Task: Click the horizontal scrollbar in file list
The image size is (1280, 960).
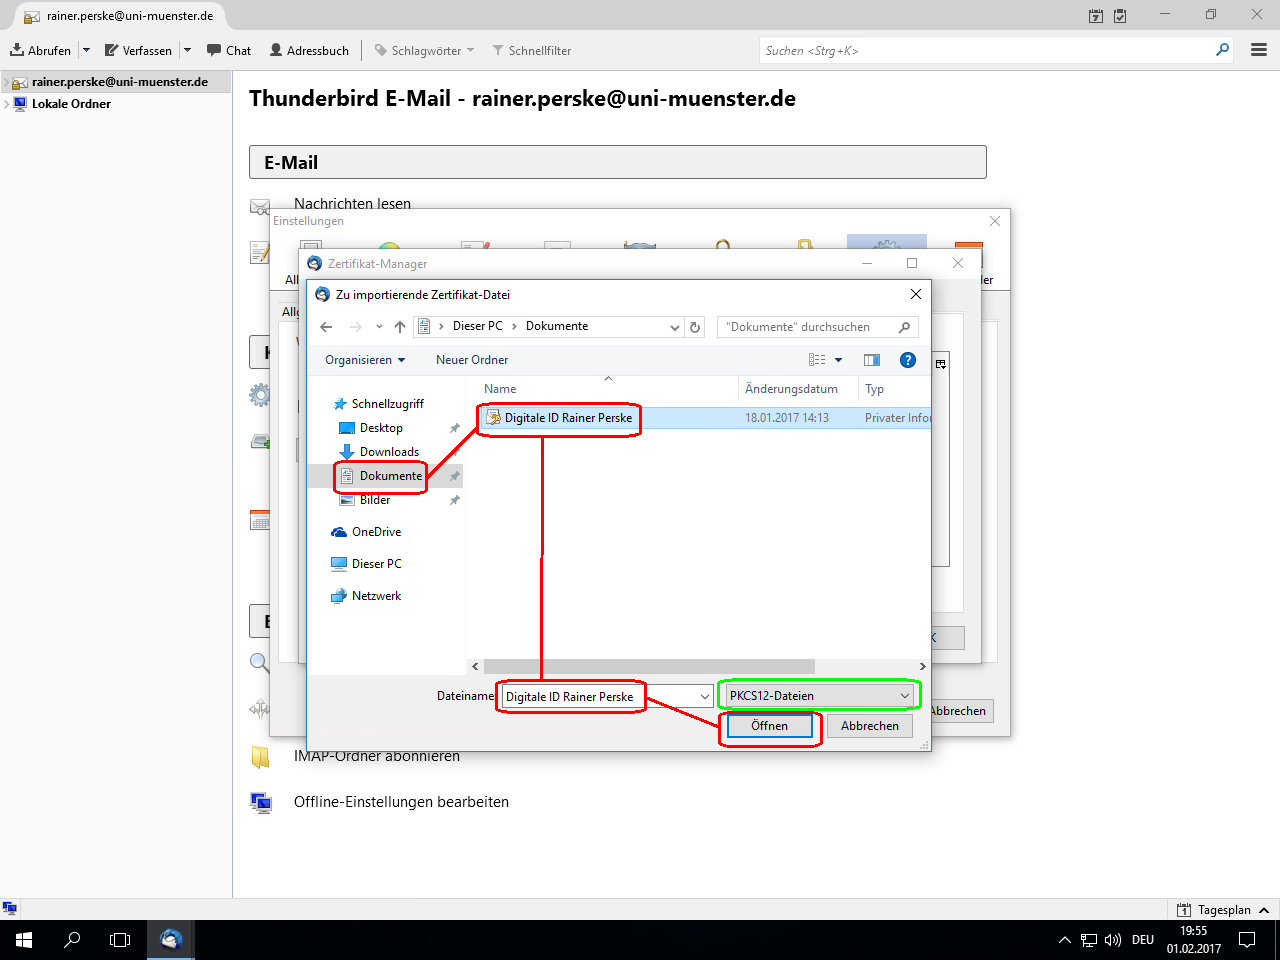Action: point(648,667)
